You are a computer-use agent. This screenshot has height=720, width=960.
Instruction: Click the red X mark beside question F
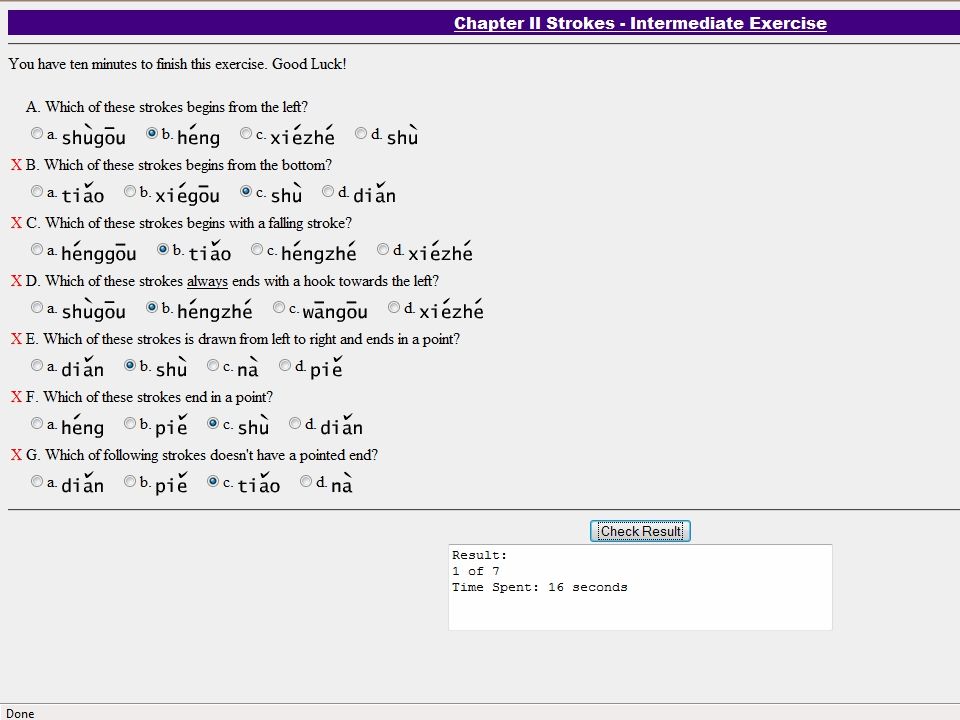16,397
